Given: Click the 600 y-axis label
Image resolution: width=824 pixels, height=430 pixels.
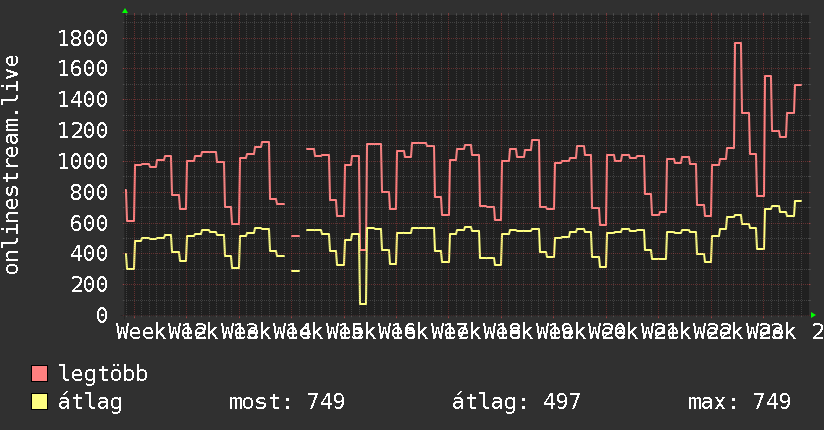Looking at the screenshot, I should click(x=89, y=223).
